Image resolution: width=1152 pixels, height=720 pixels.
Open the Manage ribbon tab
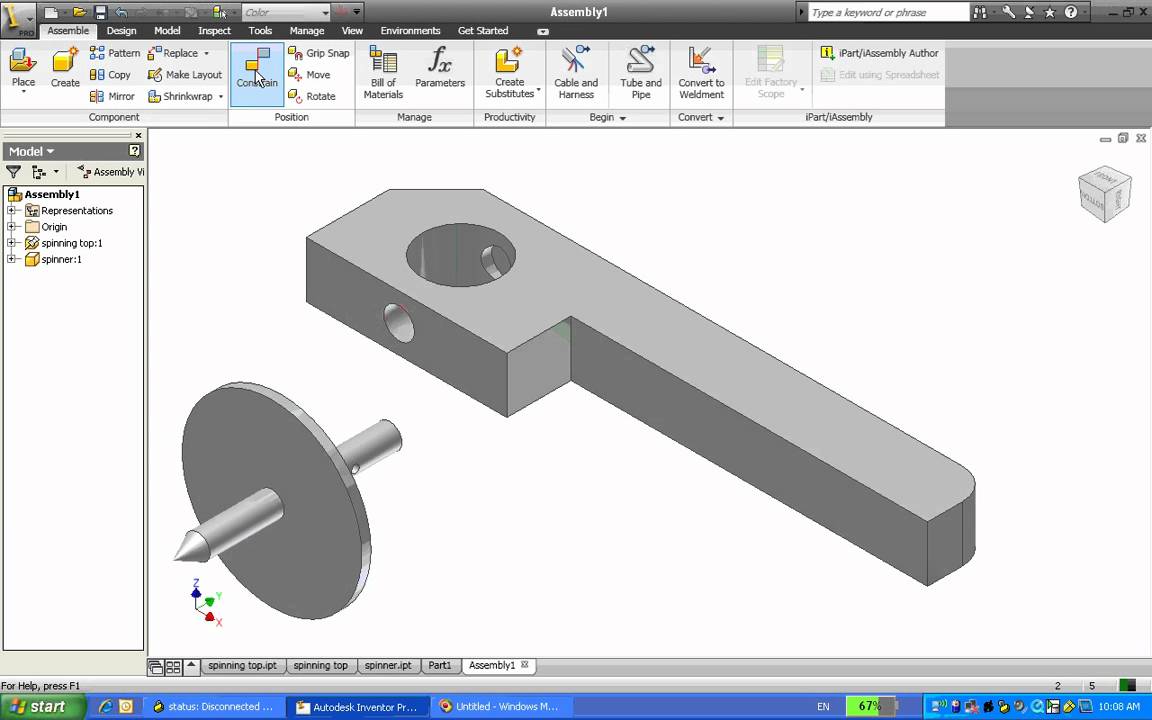[x=306, y=31]
